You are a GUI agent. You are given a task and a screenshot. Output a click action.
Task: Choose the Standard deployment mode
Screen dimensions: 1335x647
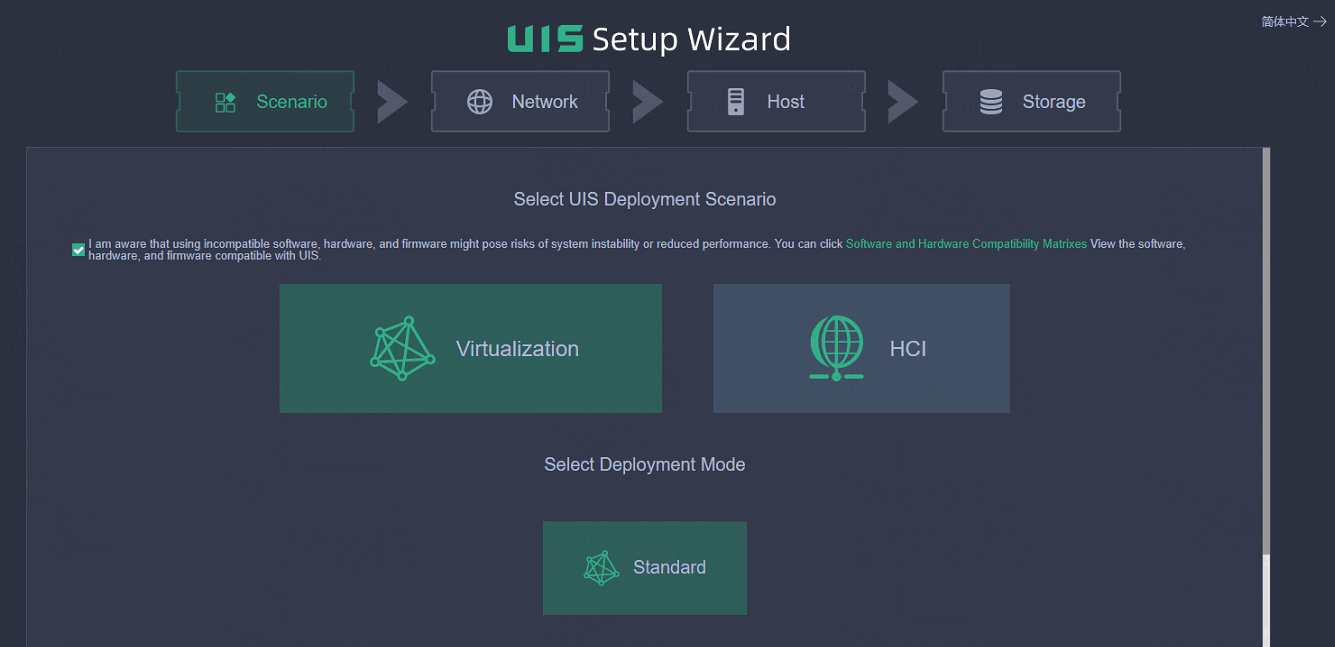[645, 568]
